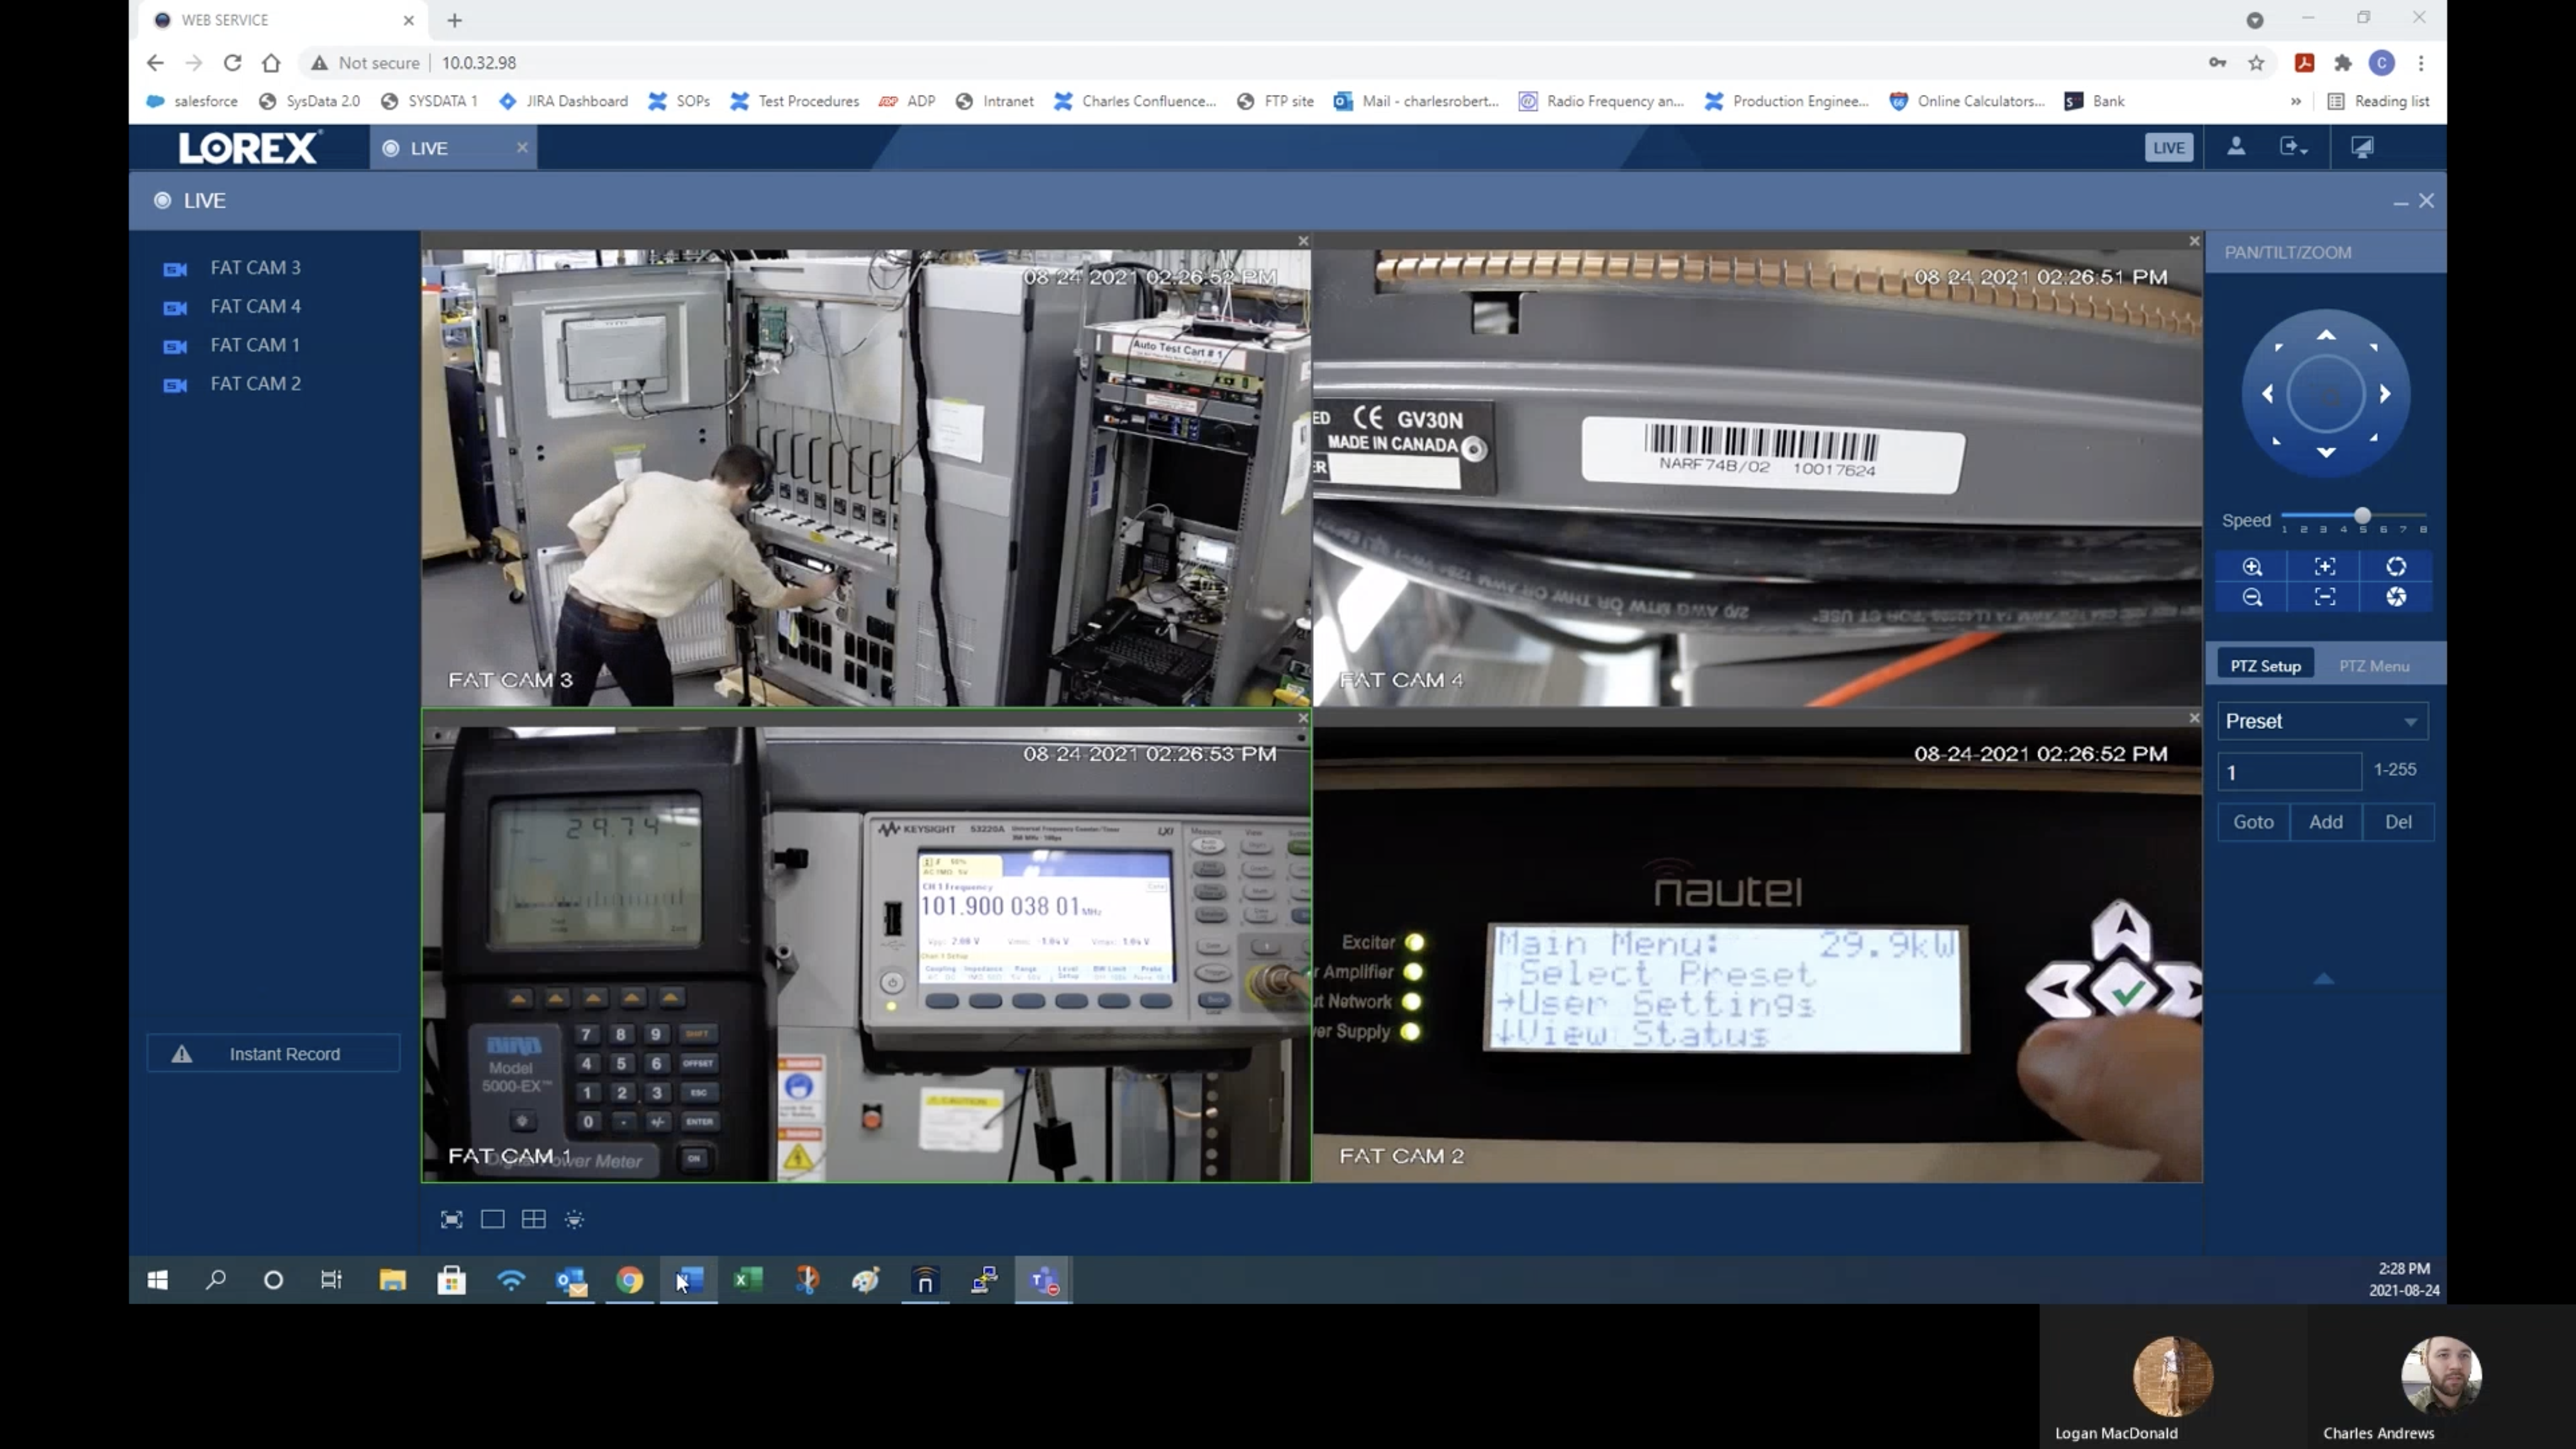The width and height of the screenshot is (2576, 1449).
Task: Decrease focus with the focus minus icon
Action: [2325, 597]
